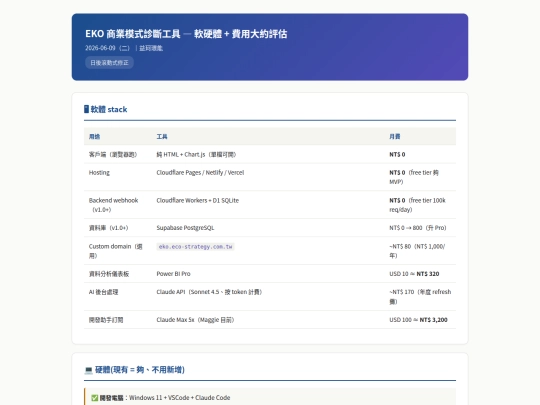
Task: Click the Backend webhook row label
Action: coord(113,205)
